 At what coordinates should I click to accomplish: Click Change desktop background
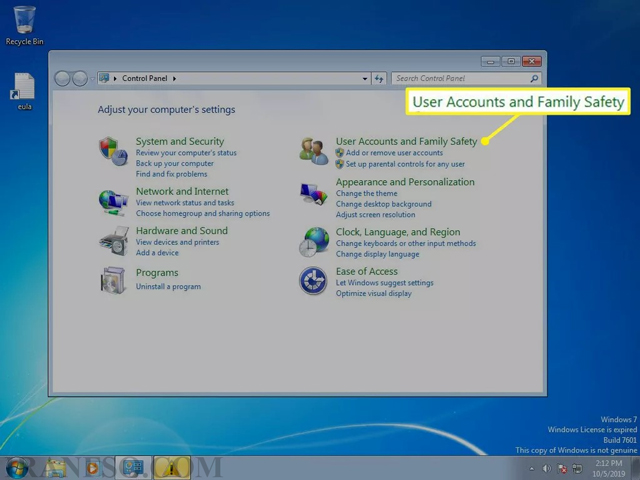tap(383, 204)
